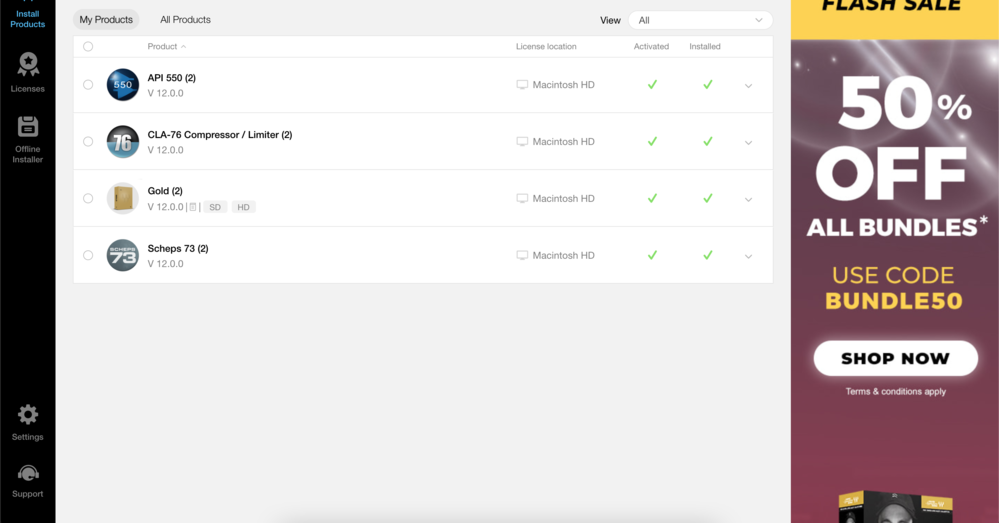The image size is (999, 523).
Task: Expand the API 550 row details
Action: coord(748,86)
